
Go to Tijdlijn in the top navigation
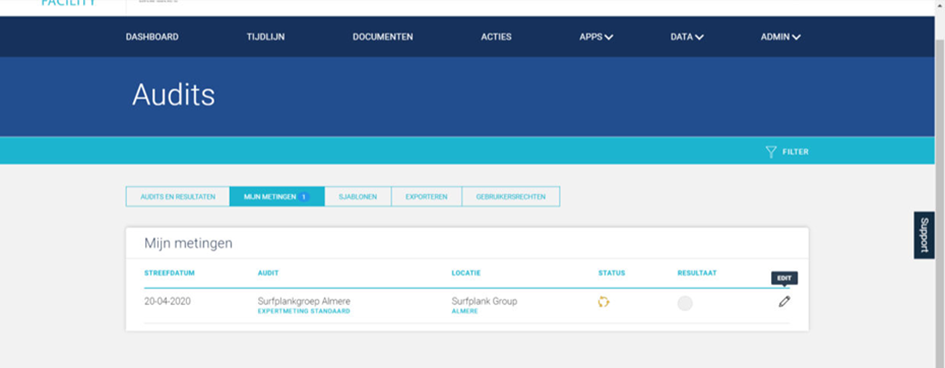pyautogui.click(x=266, y=37)
